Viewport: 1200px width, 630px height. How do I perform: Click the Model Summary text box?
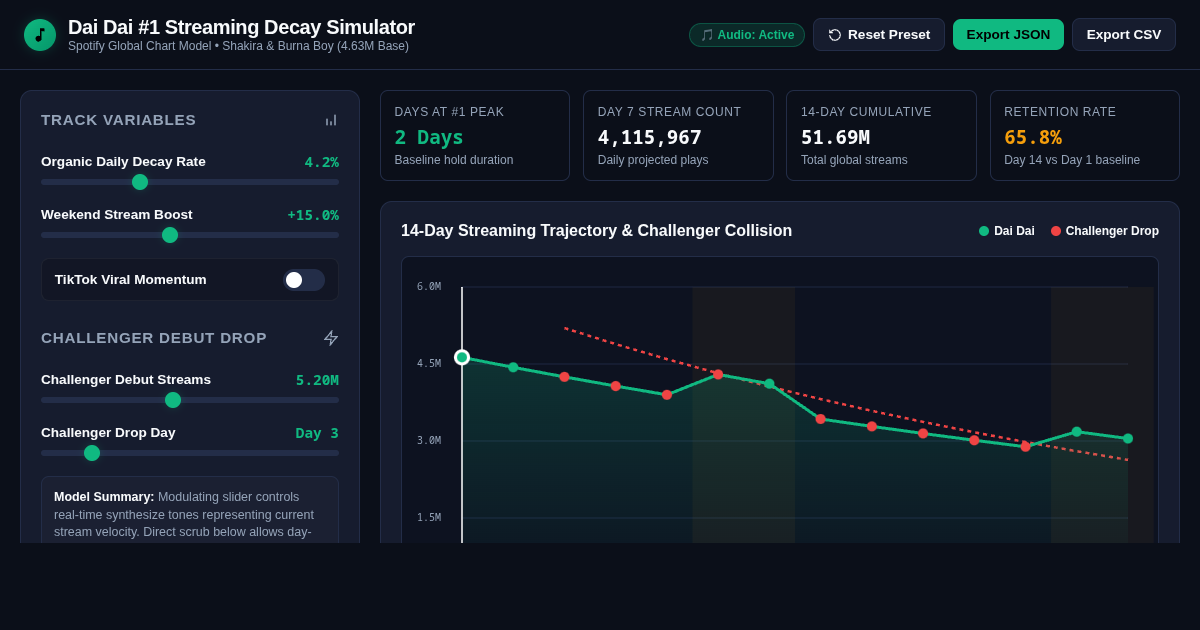click(190, 510)
